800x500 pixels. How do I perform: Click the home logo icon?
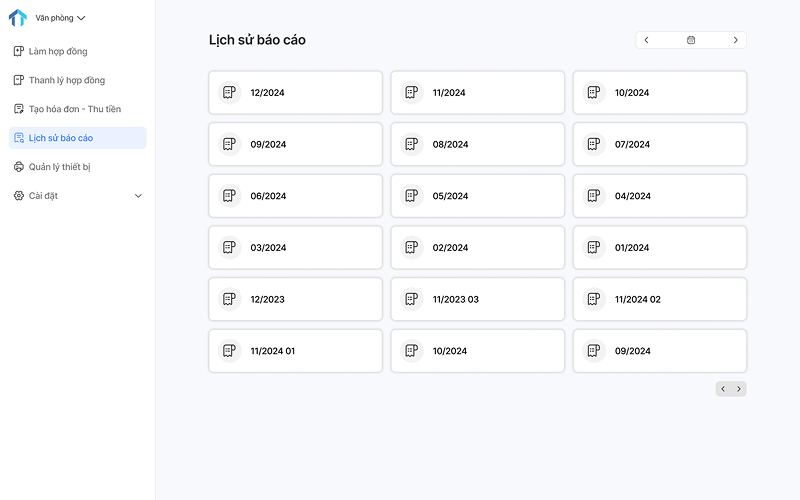click(18, 18)
